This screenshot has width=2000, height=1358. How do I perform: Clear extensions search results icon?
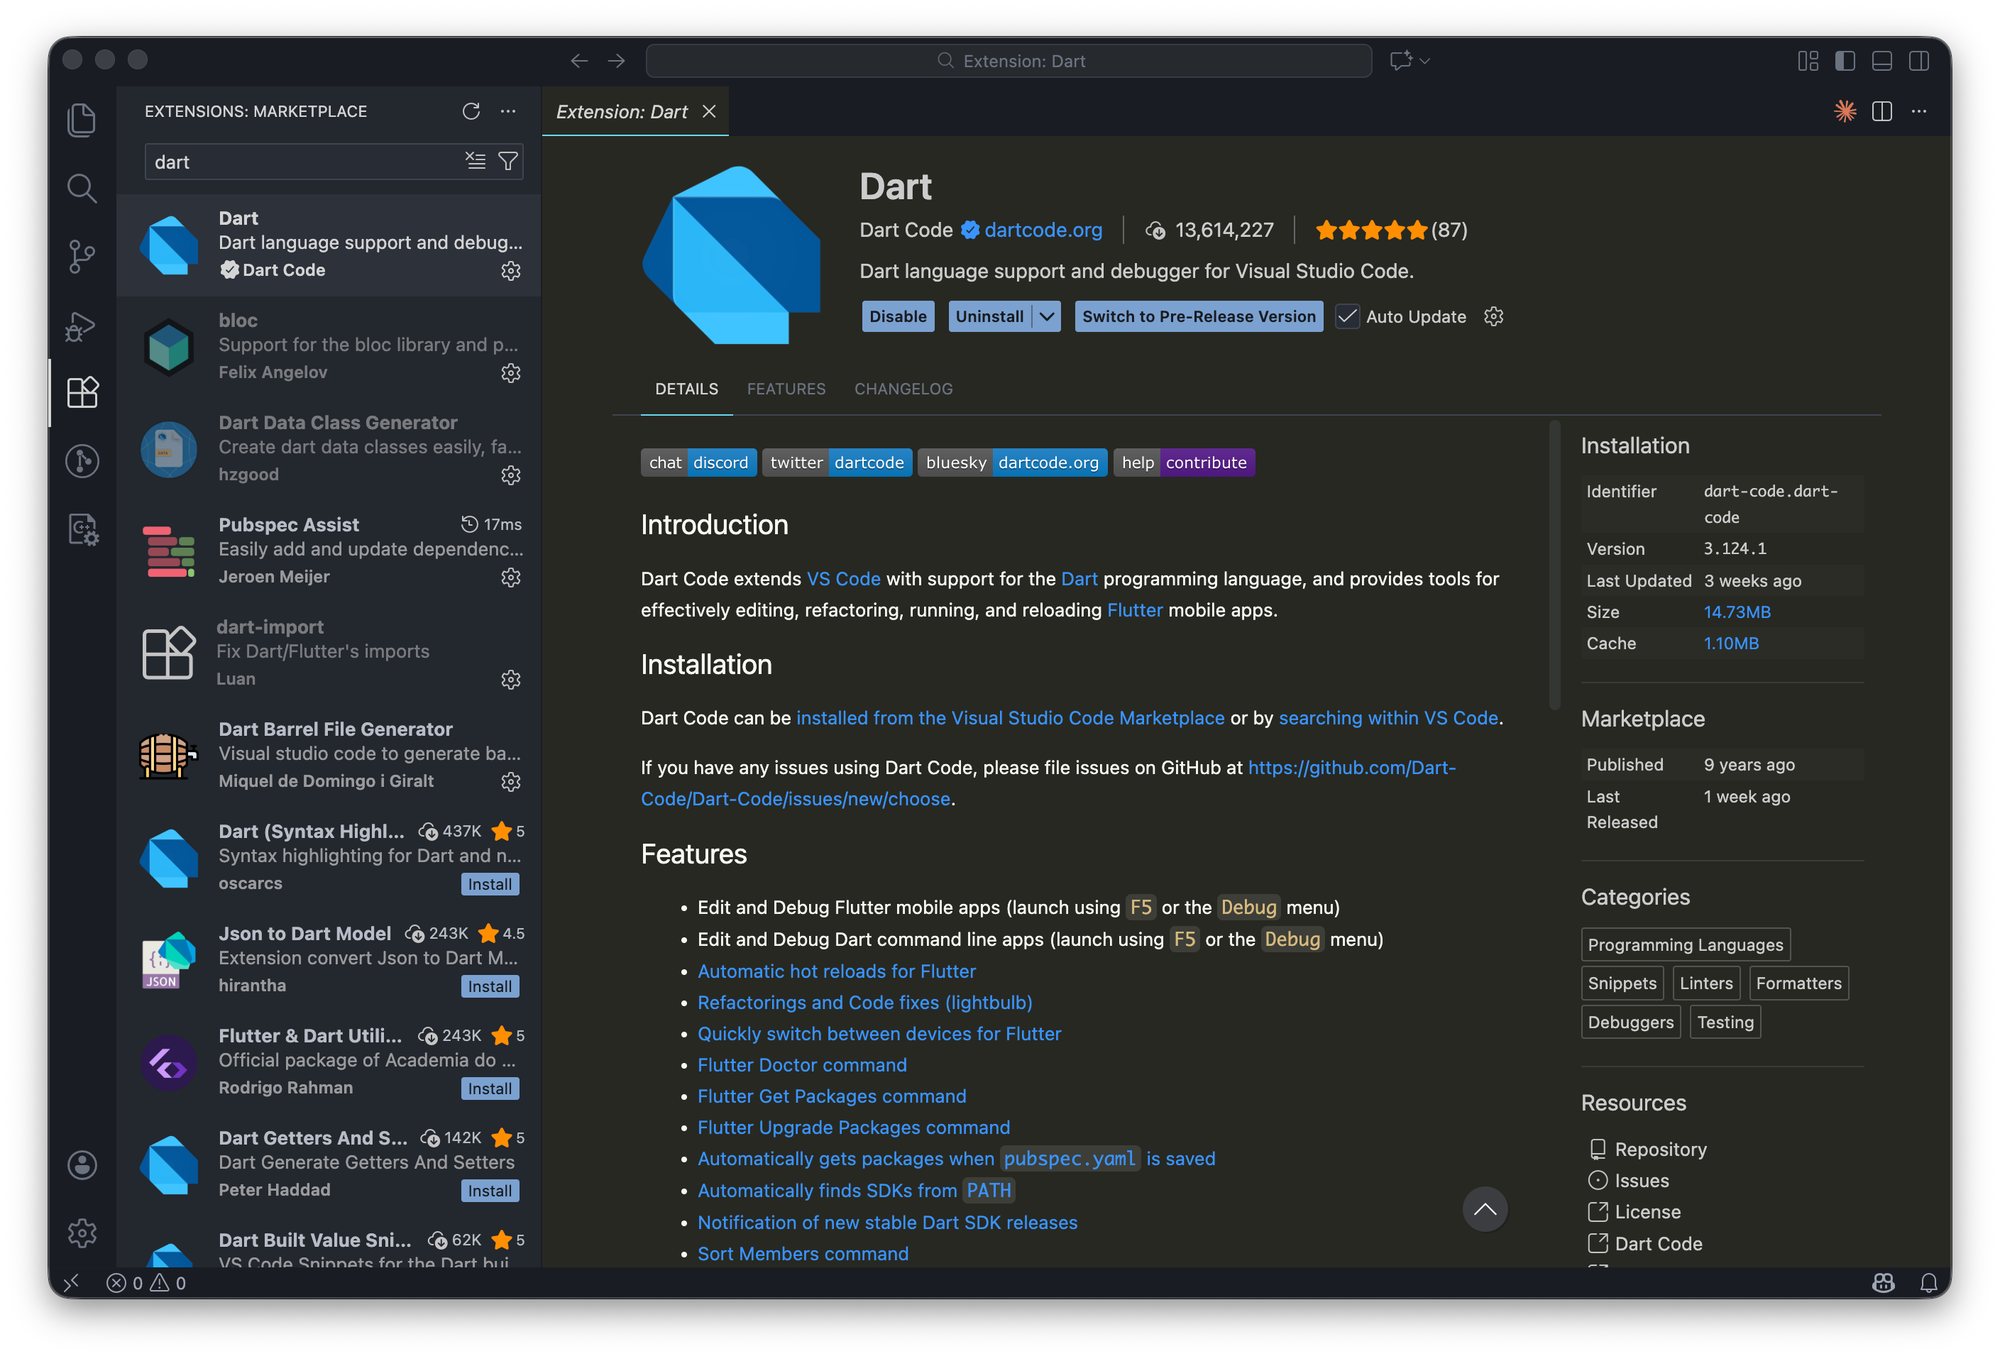475,161
